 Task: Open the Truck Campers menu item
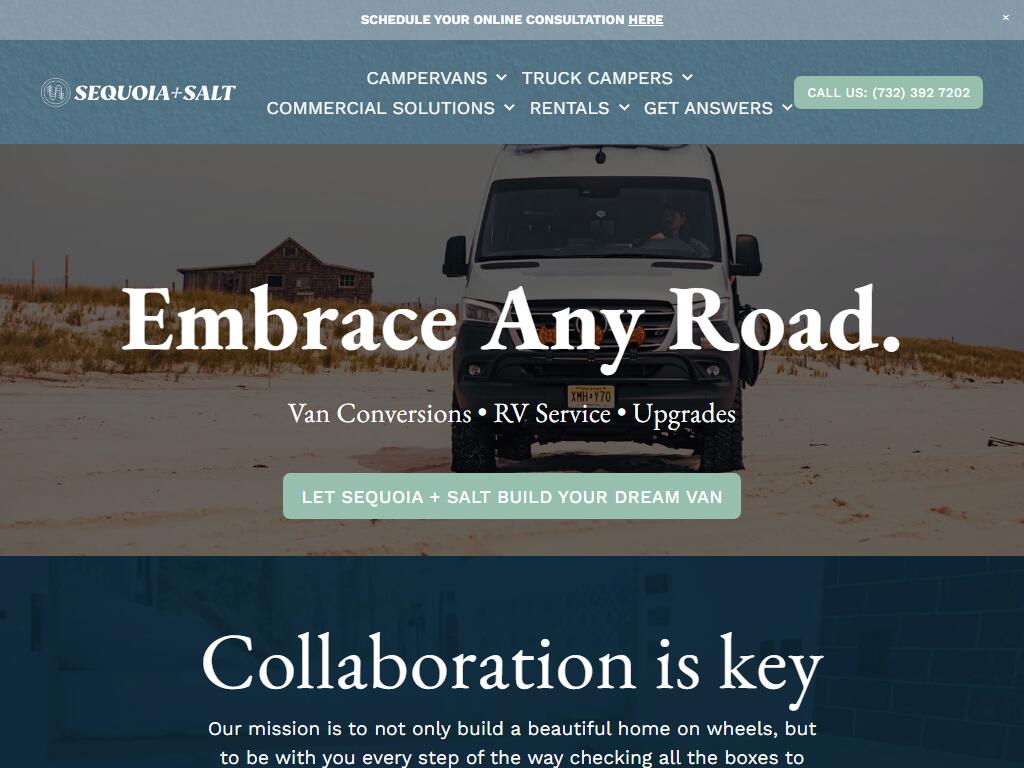point(597,78)
